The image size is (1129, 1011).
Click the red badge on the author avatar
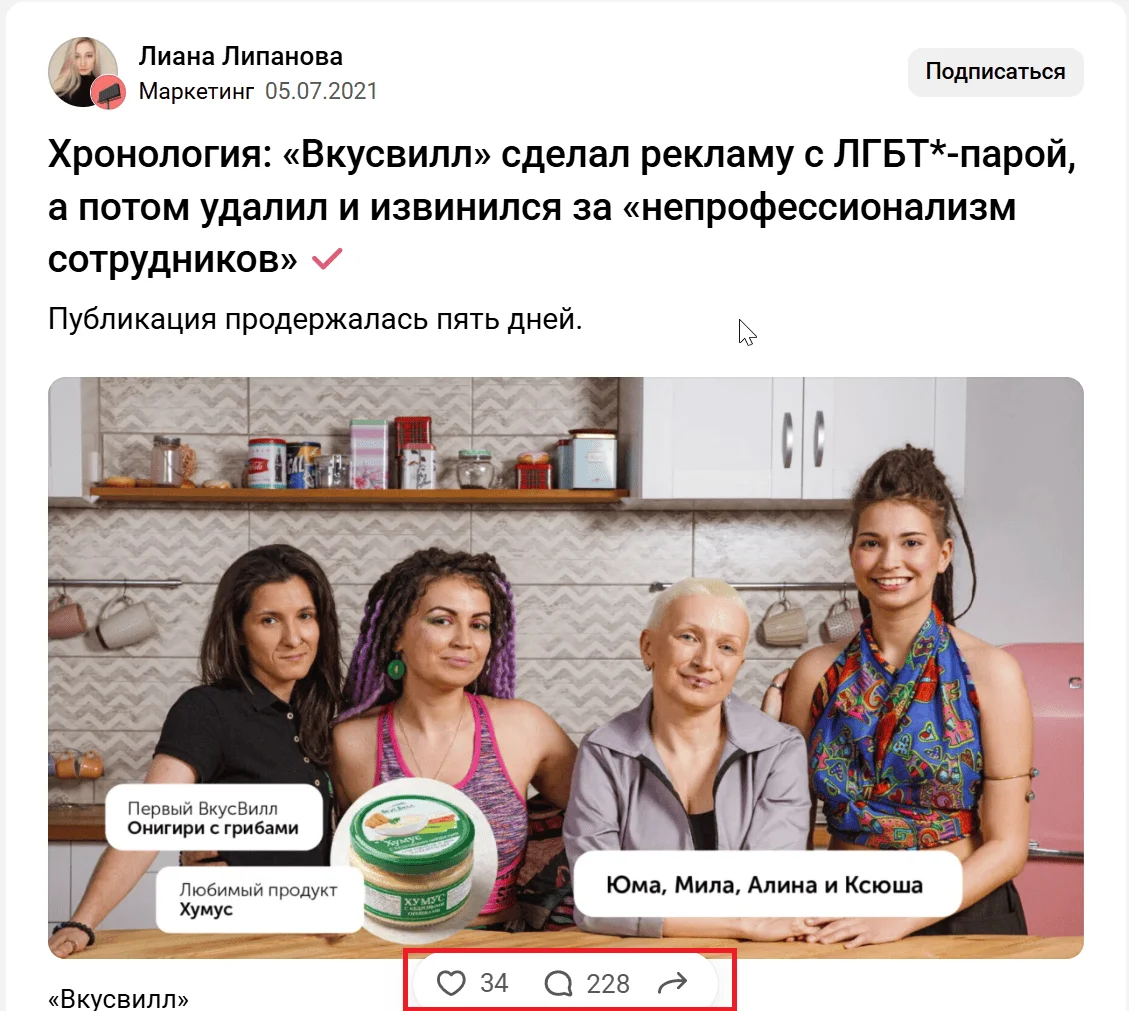(108, 92)
